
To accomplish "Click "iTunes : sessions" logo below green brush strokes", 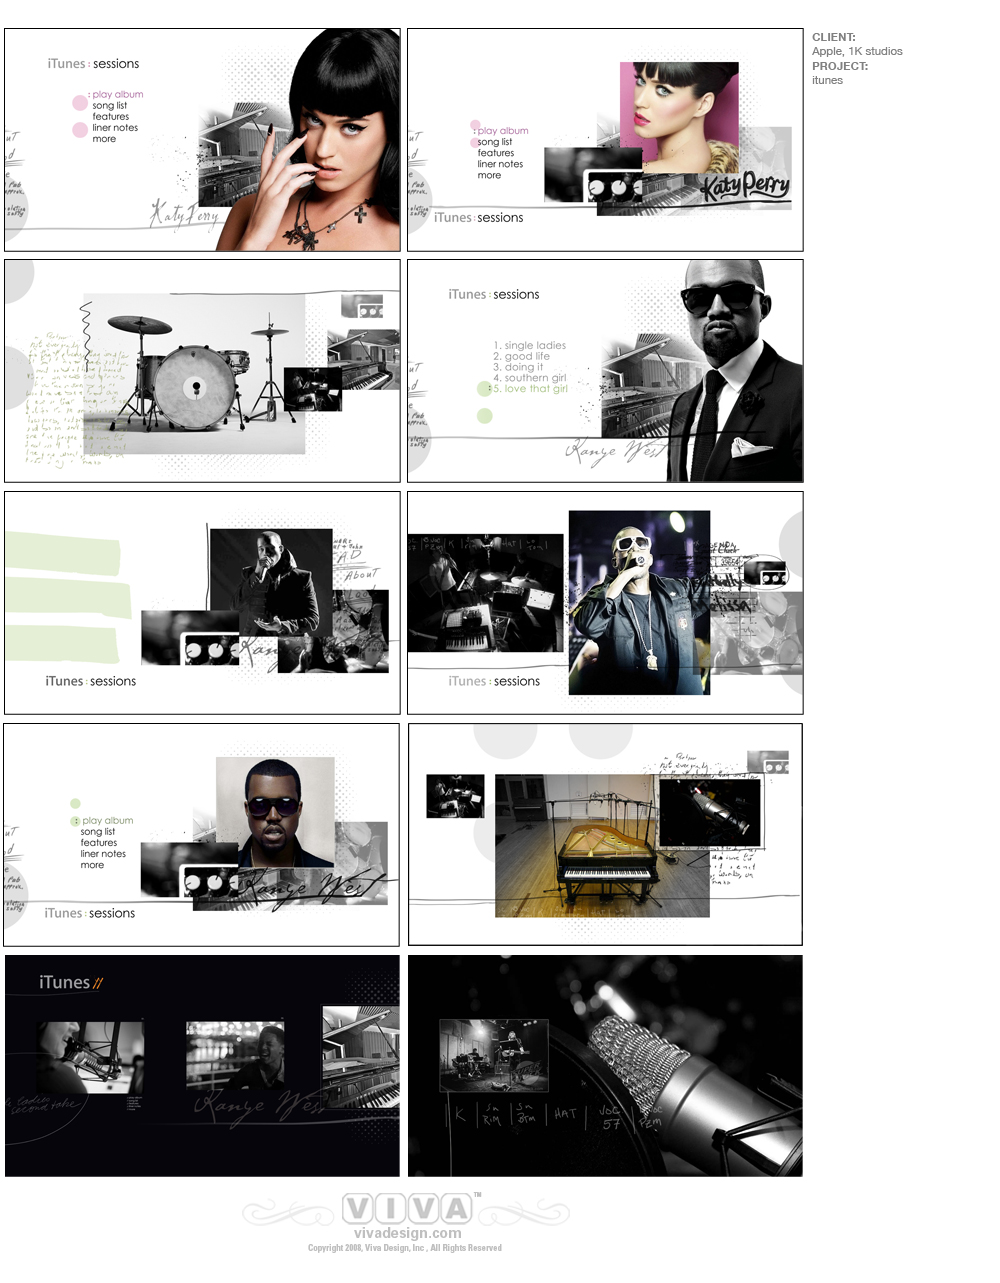I will point(90,681).
